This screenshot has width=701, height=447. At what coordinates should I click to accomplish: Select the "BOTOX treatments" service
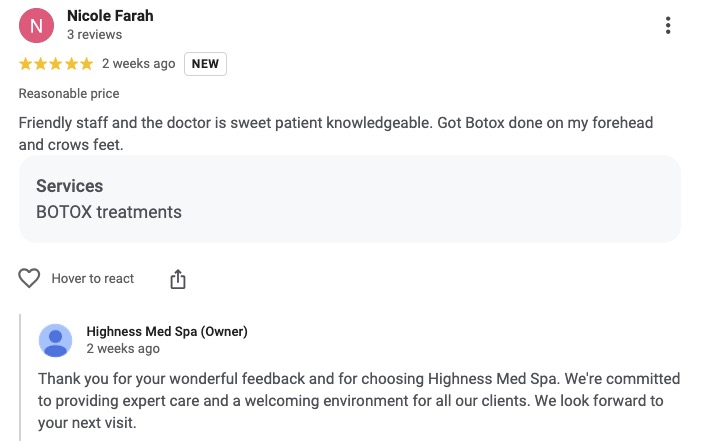[109, 212]
